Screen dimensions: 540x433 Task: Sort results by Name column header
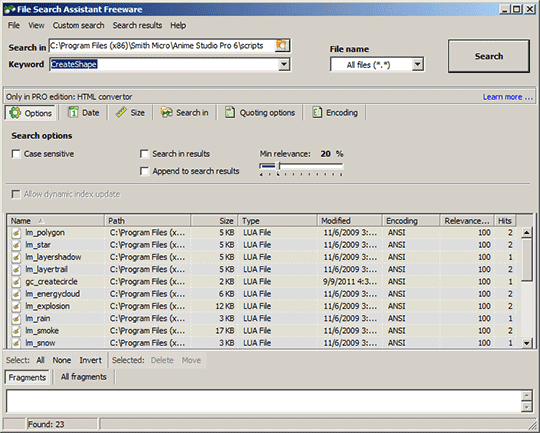point(55,221)
